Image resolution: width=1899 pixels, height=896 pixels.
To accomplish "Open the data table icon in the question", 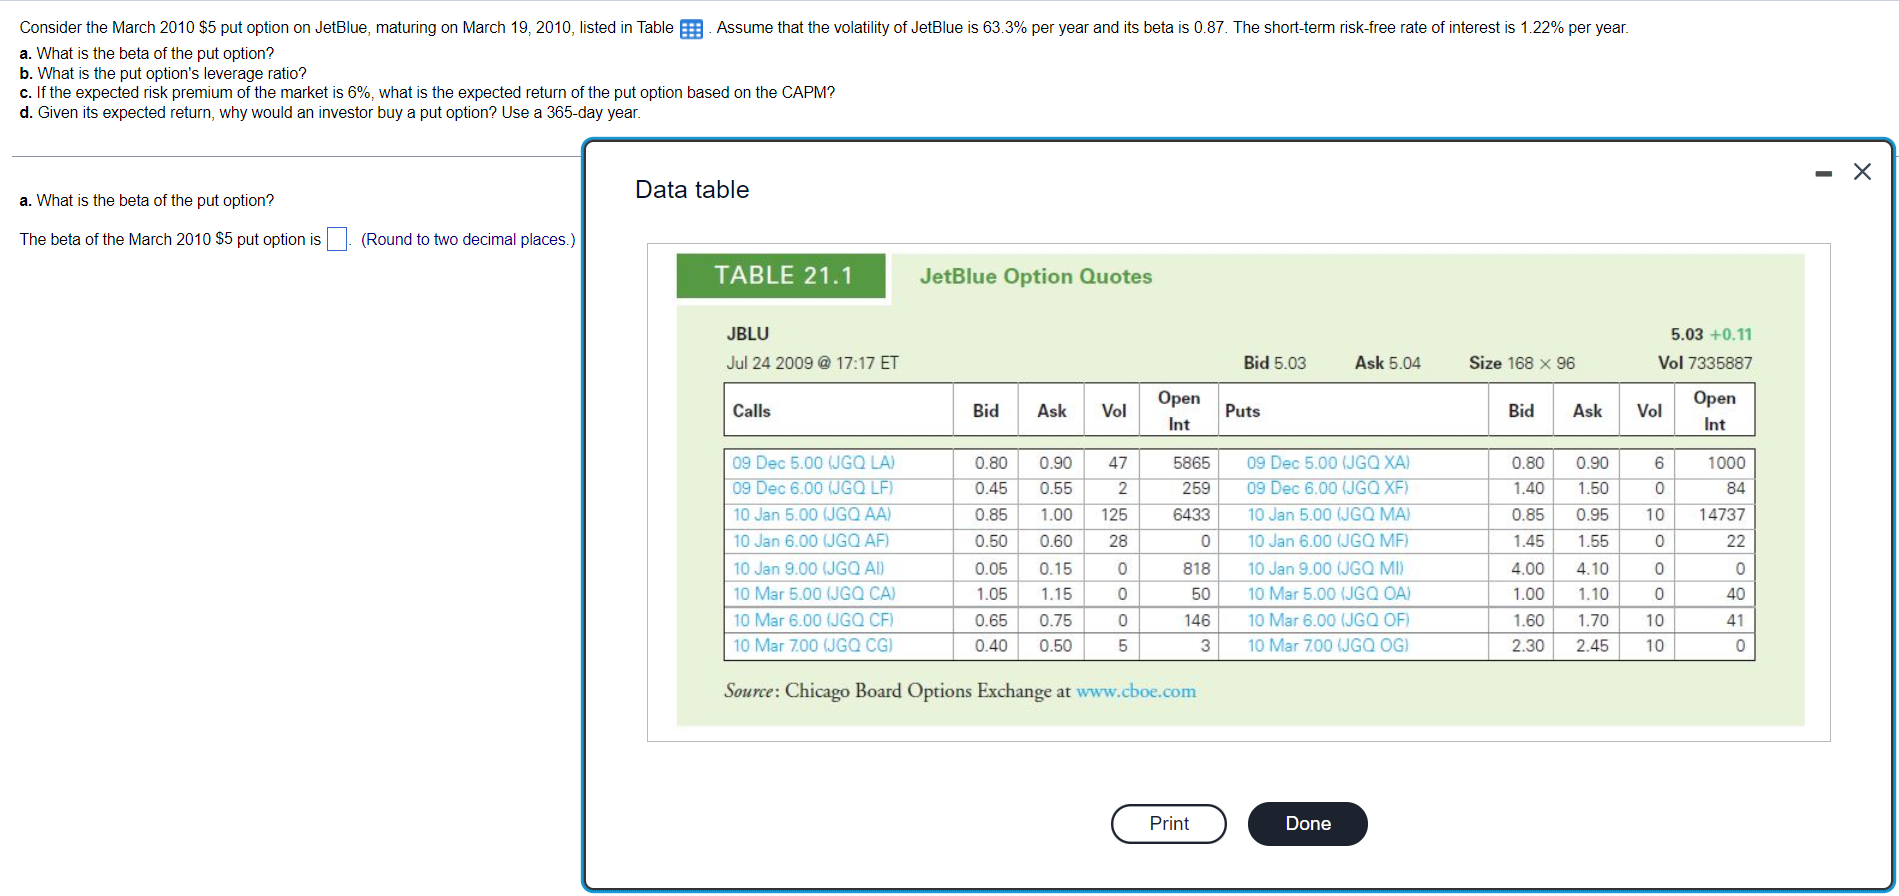I will click(691, 29).
